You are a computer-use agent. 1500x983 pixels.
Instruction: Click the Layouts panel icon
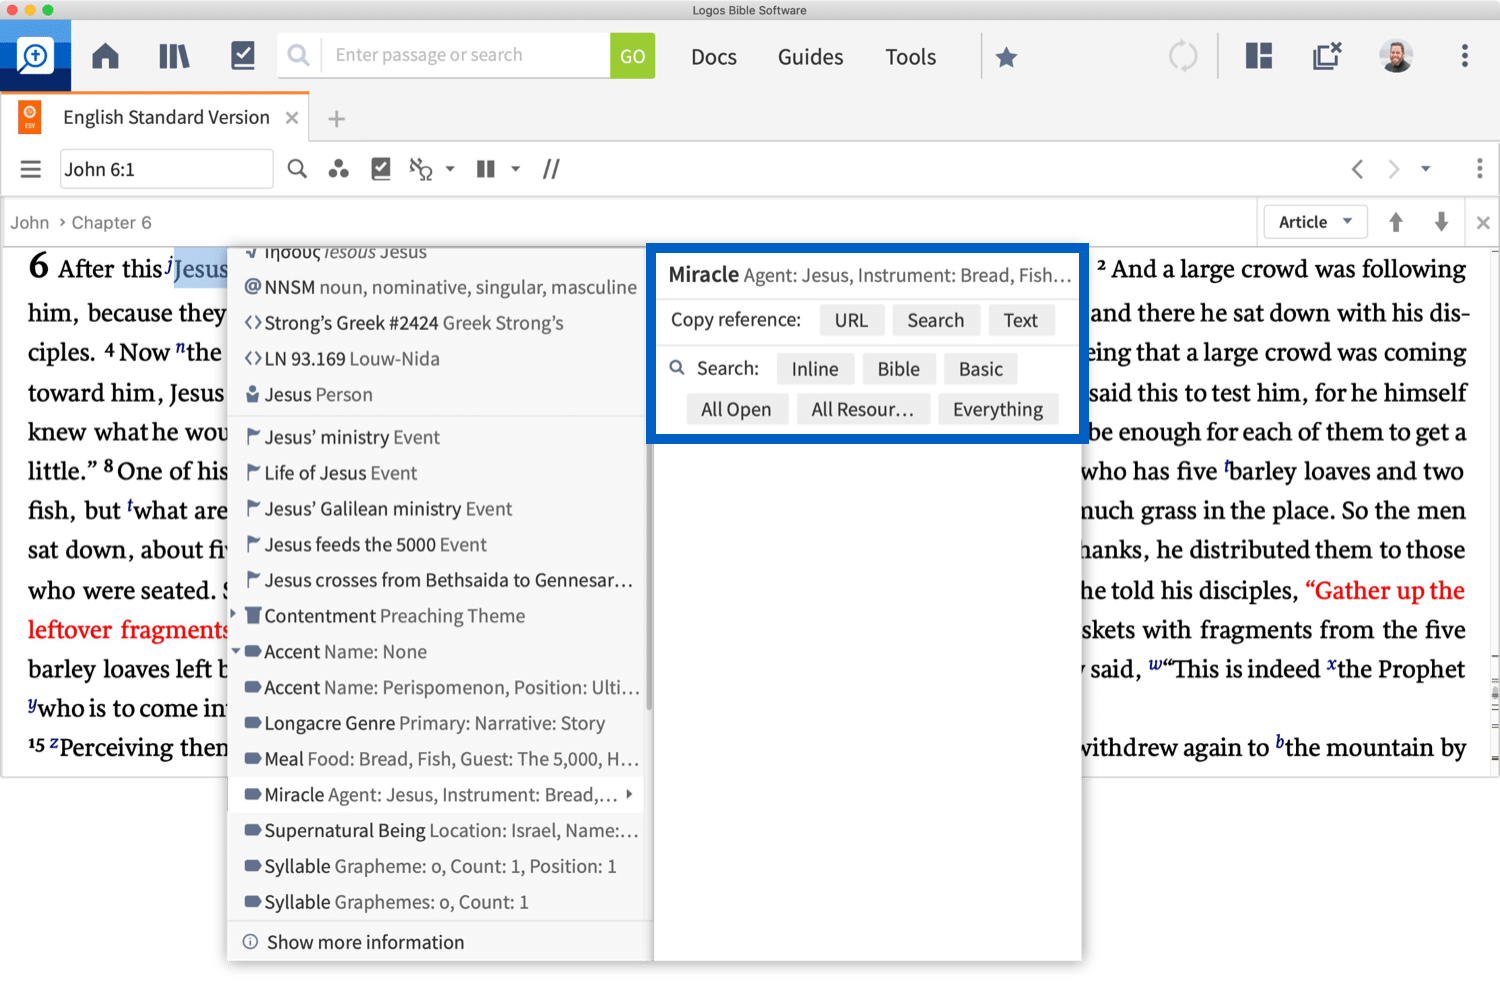point(1258,56)
